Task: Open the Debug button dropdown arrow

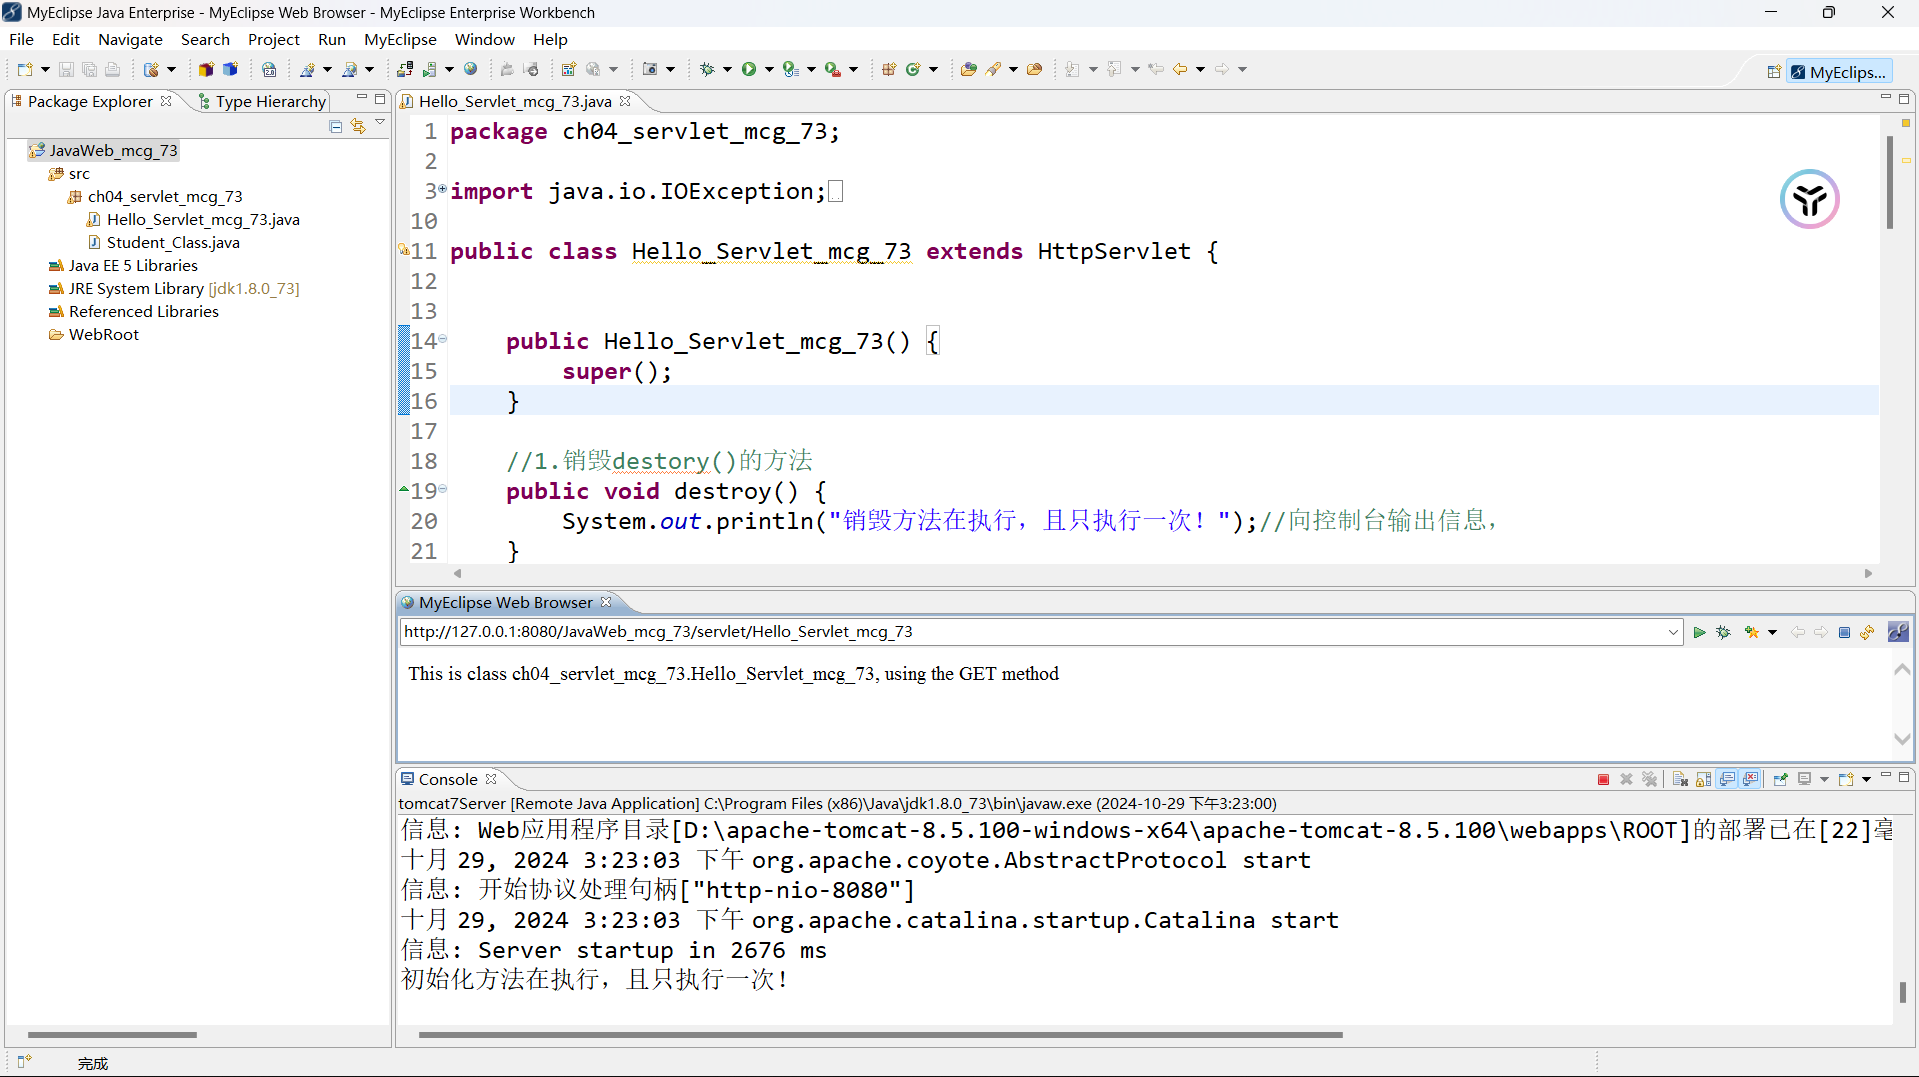Action: point(727,69)
